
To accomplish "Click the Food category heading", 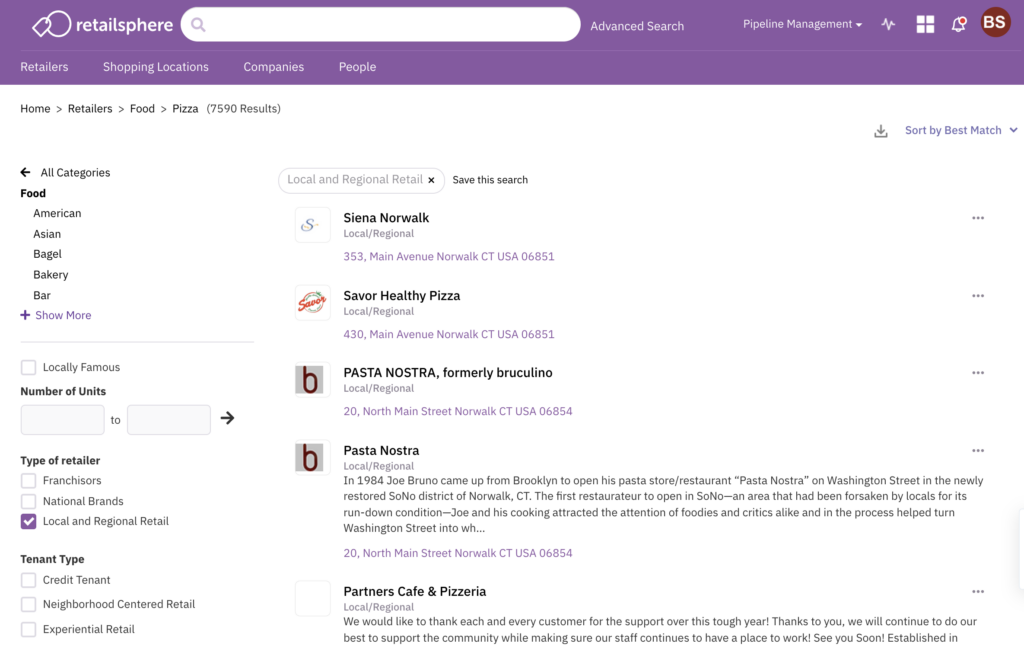I will point(33,193).
